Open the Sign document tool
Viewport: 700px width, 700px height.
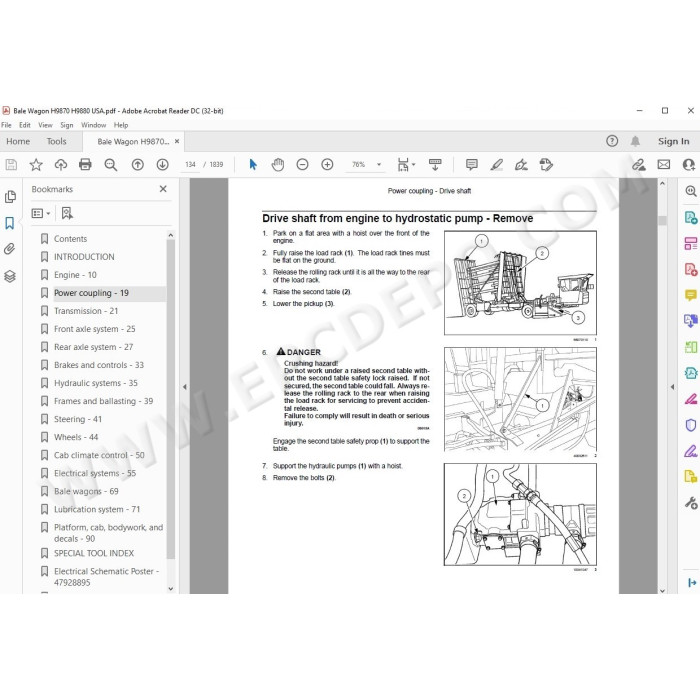[x=521, y=165]
